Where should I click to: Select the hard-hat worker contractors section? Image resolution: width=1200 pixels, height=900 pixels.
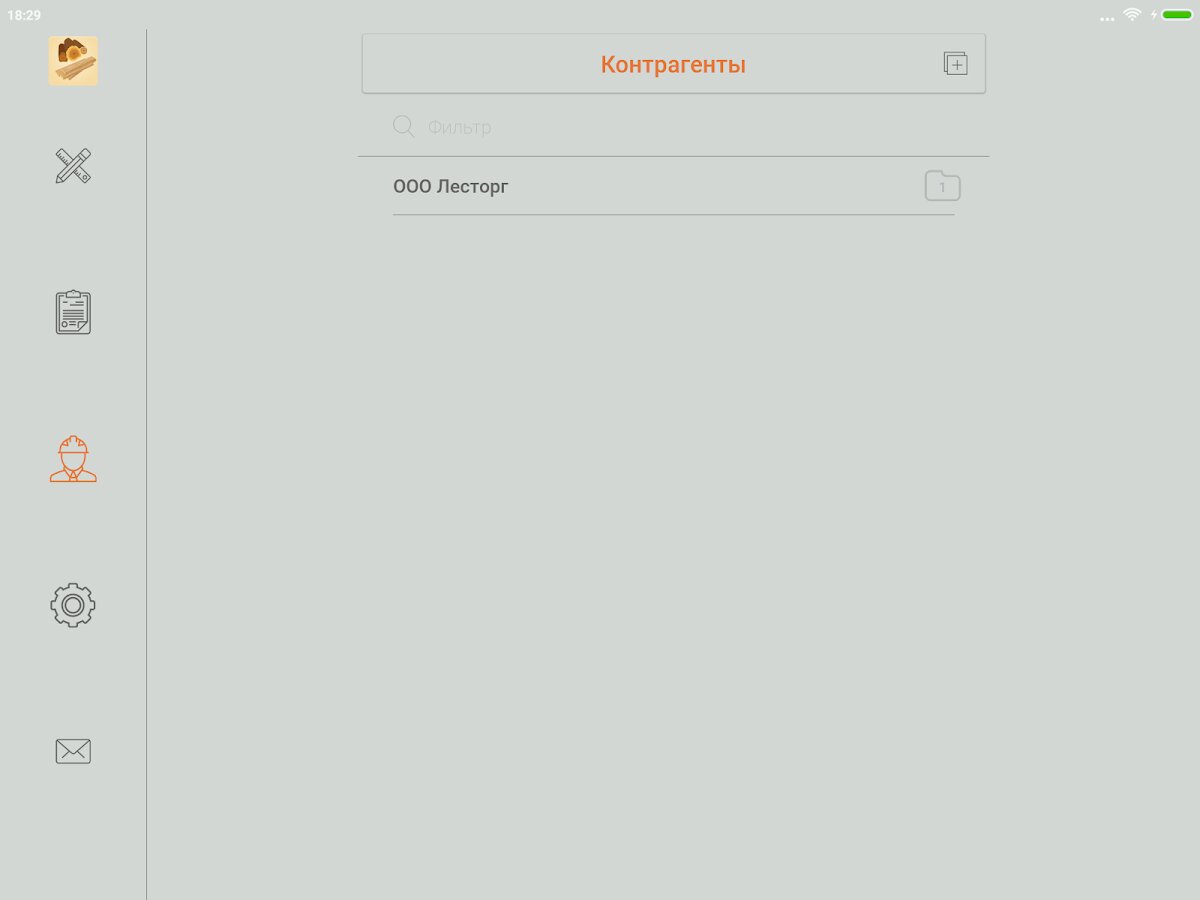[73, 459]
